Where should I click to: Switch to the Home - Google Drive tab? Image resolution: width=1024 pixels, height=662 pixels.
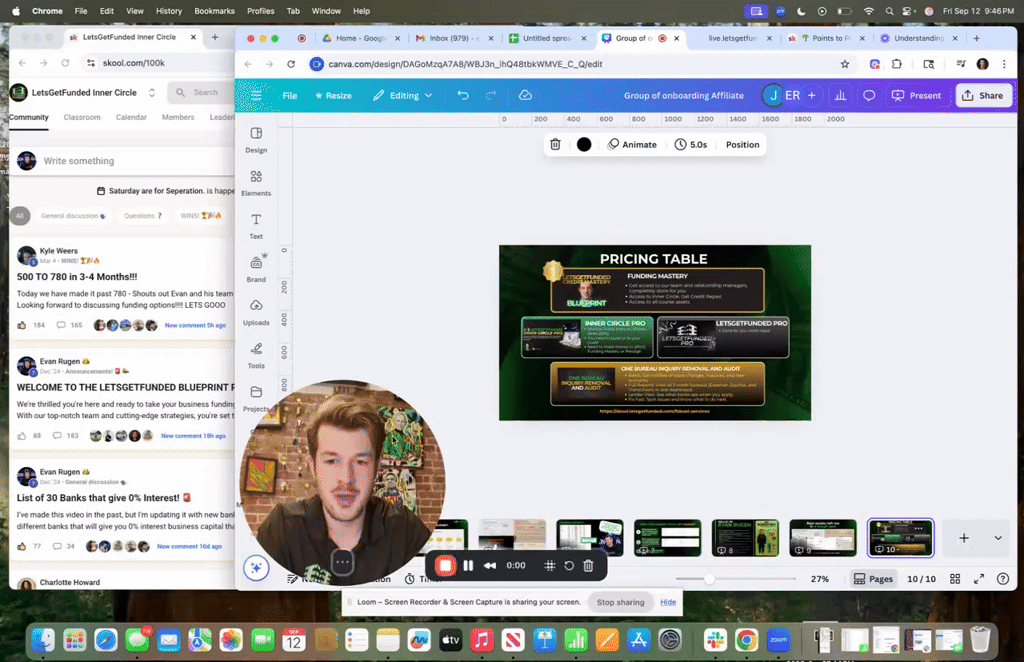click(361, 39)
